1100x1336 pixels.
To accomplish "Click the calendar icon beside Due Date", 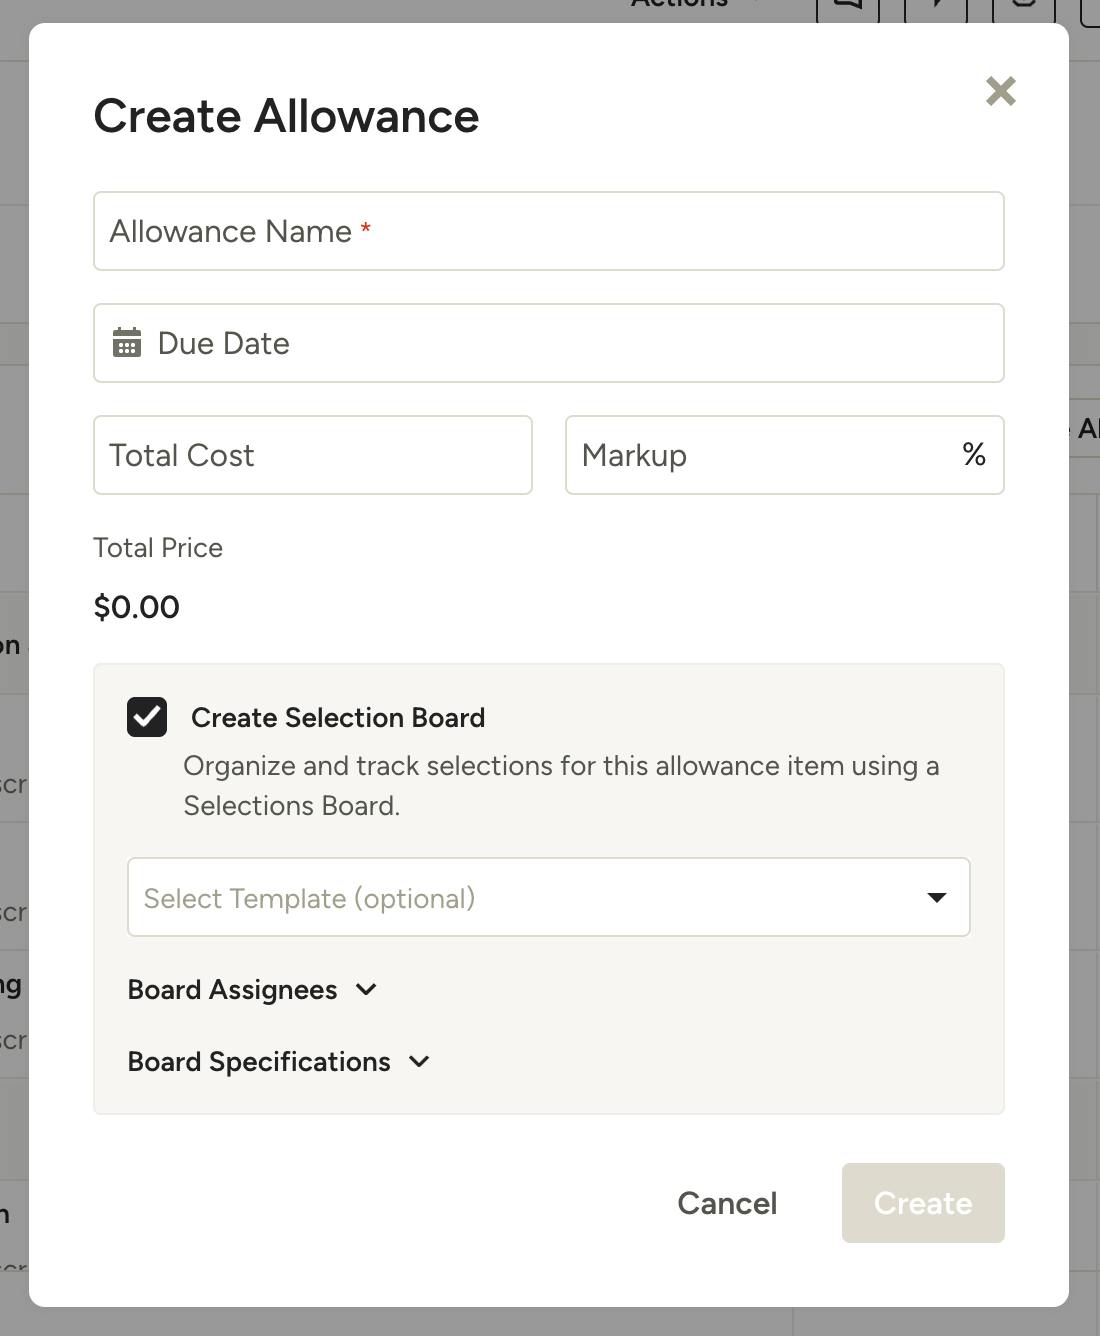I will point(127,342).
